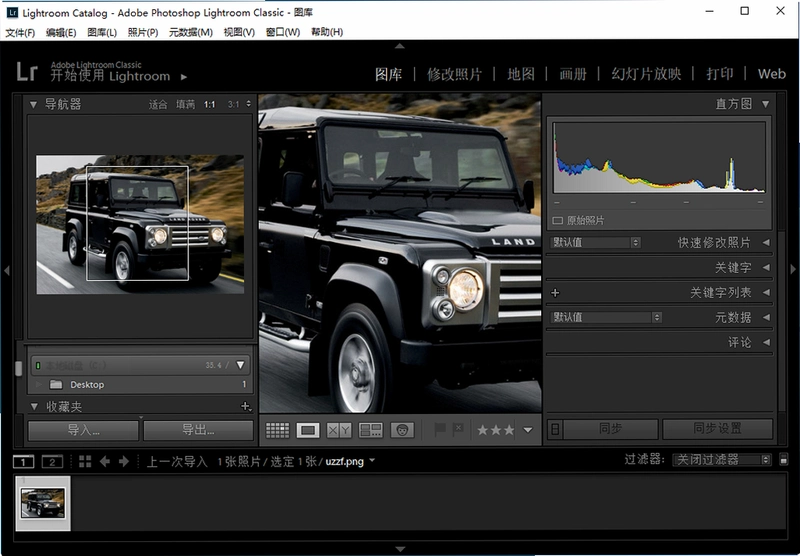The image size is (800, 556).
Task: Switch to the 画册 module
Action: [573, 74]
